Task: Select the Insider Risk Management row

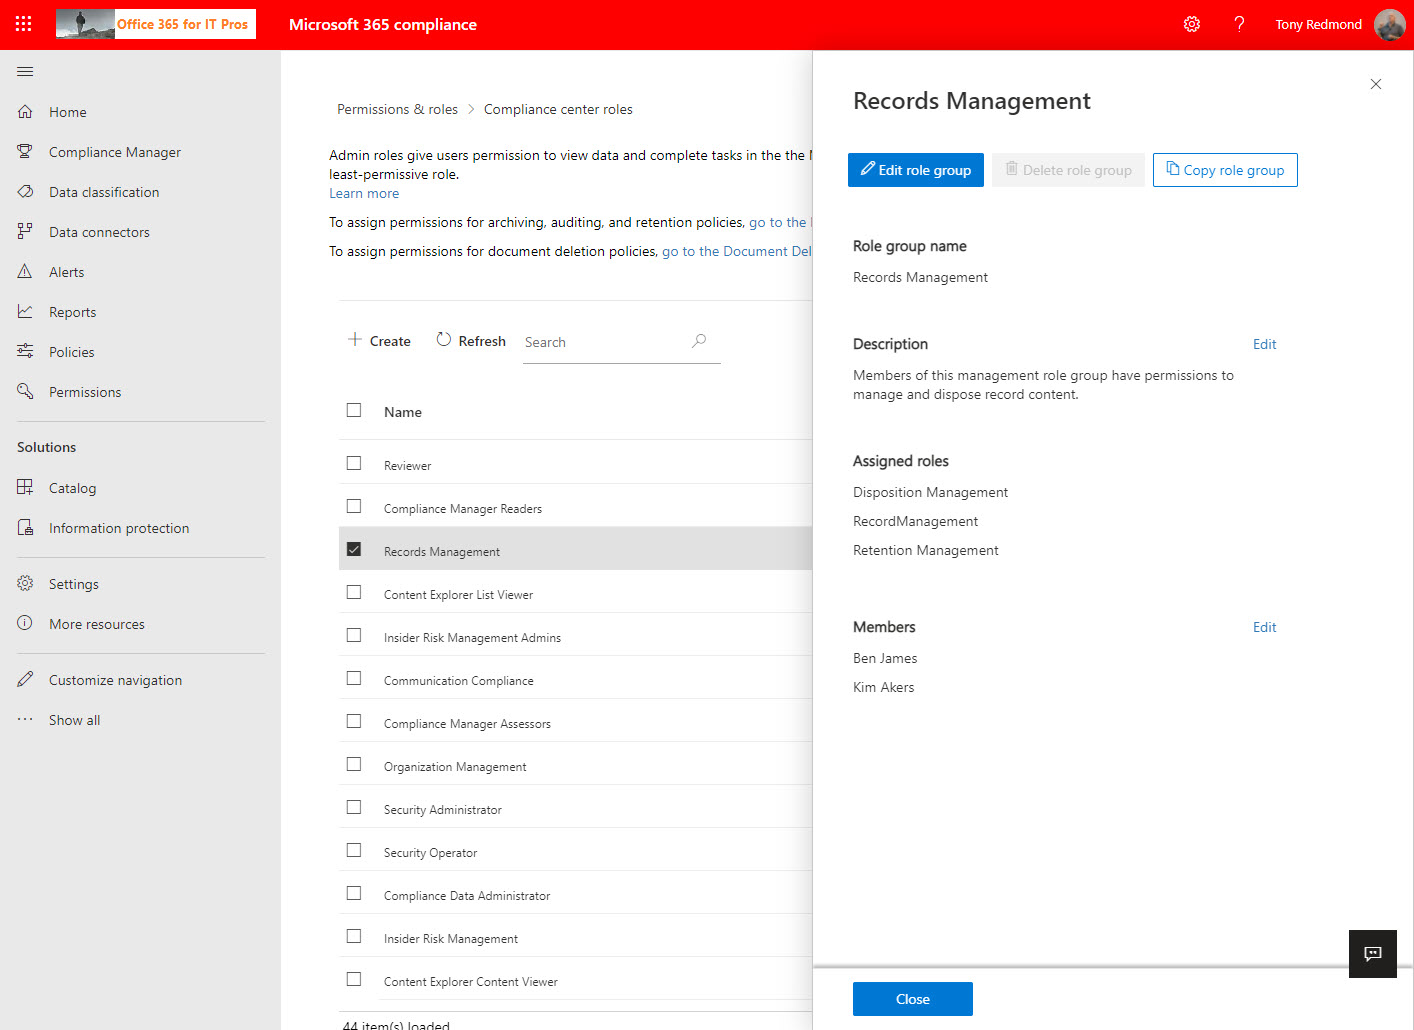Action: click(576, 938)
